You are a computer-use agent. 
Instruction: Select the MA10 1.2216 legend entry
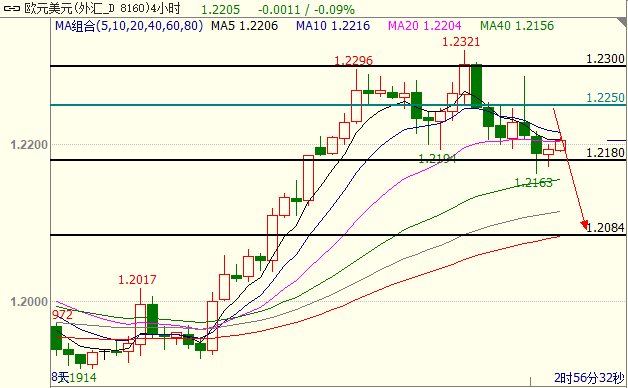333,26
